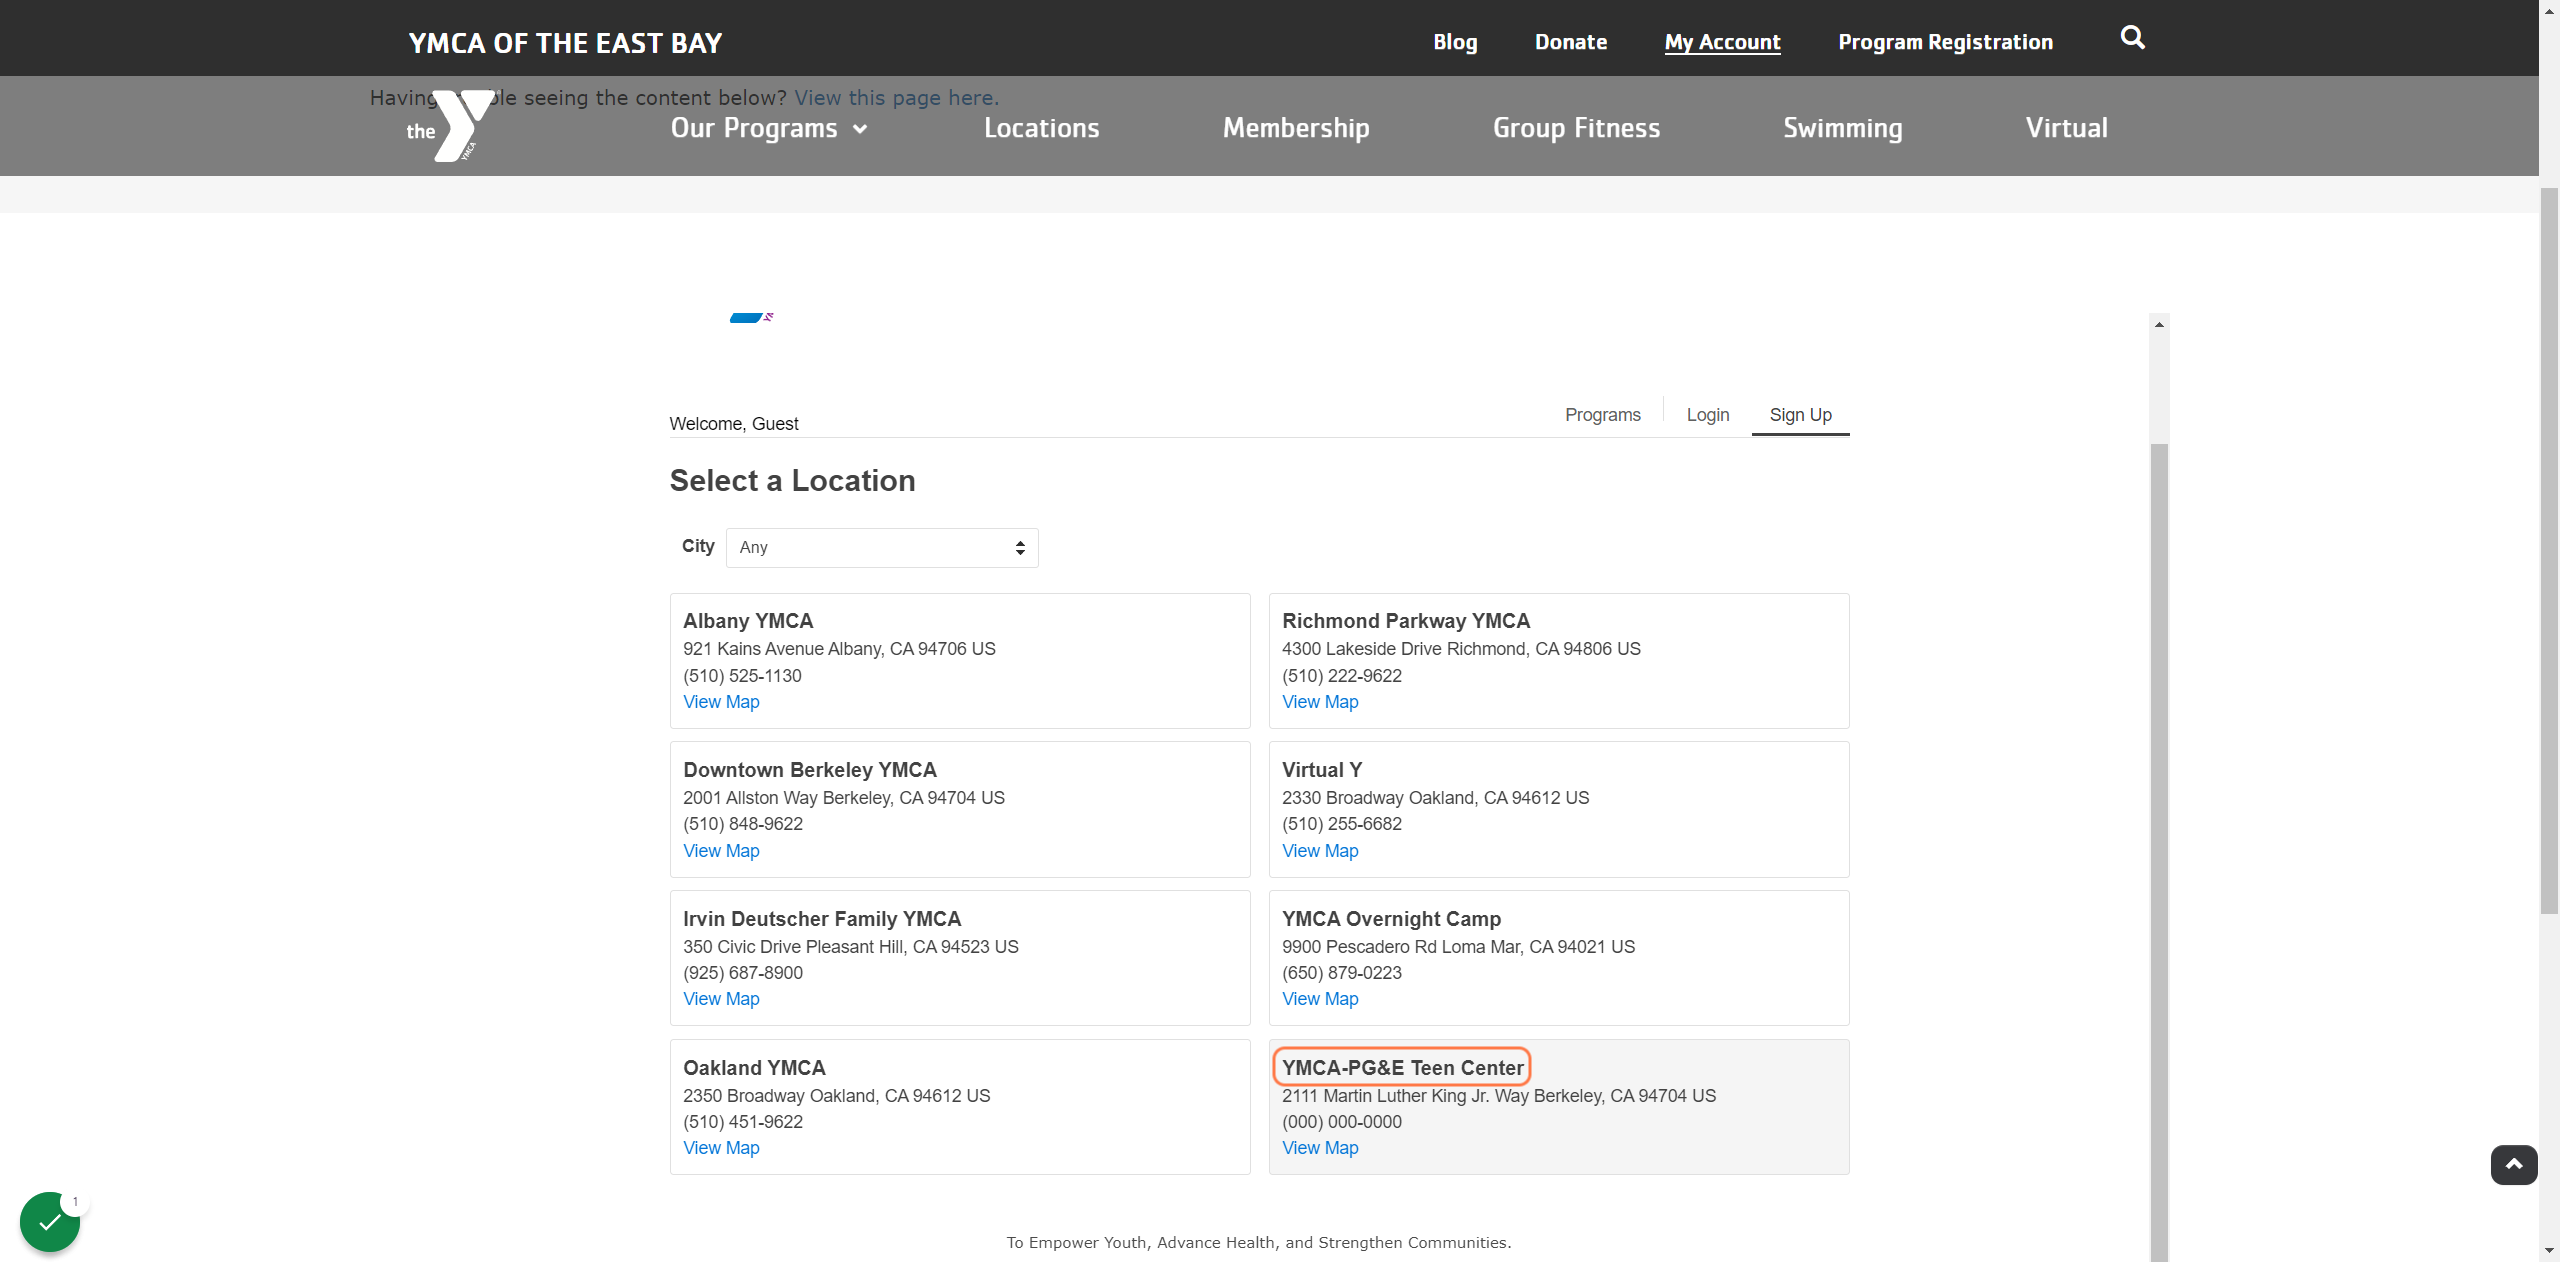Select Richmond Parkway YMCA title
Image resolution: width=2560 pixels, height=1262 pixels.
click(x=1406, y=621)
